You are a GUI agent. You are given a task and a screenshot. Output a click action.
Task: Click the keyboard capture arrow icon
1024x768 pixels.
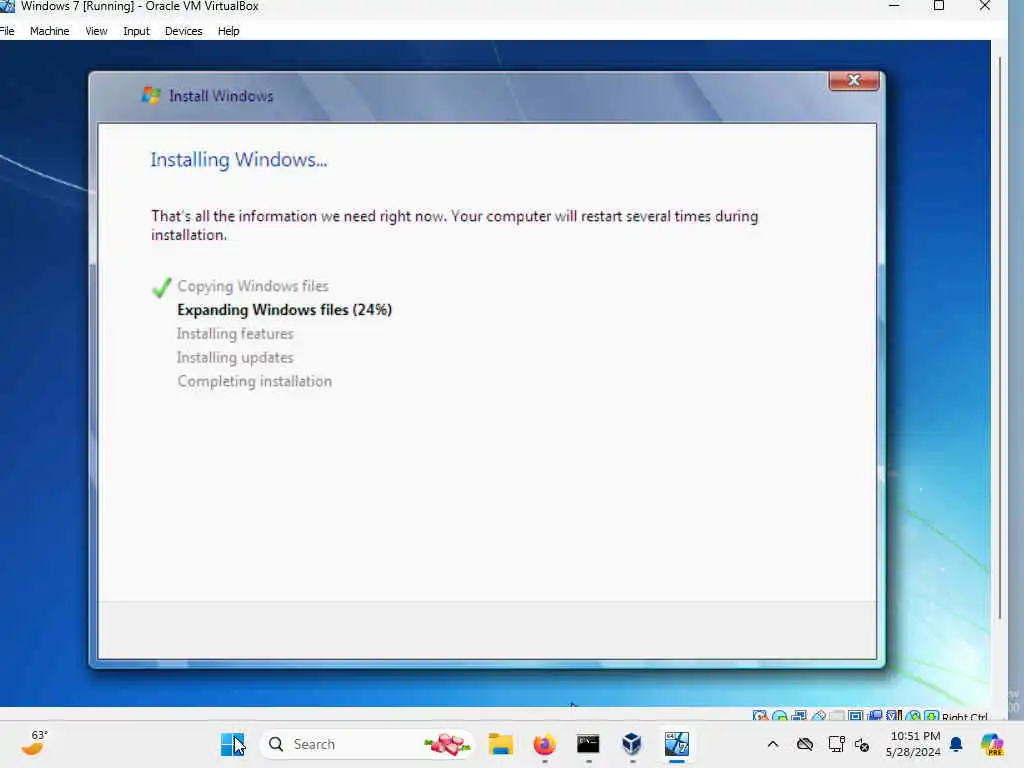(x=932, y=716)
